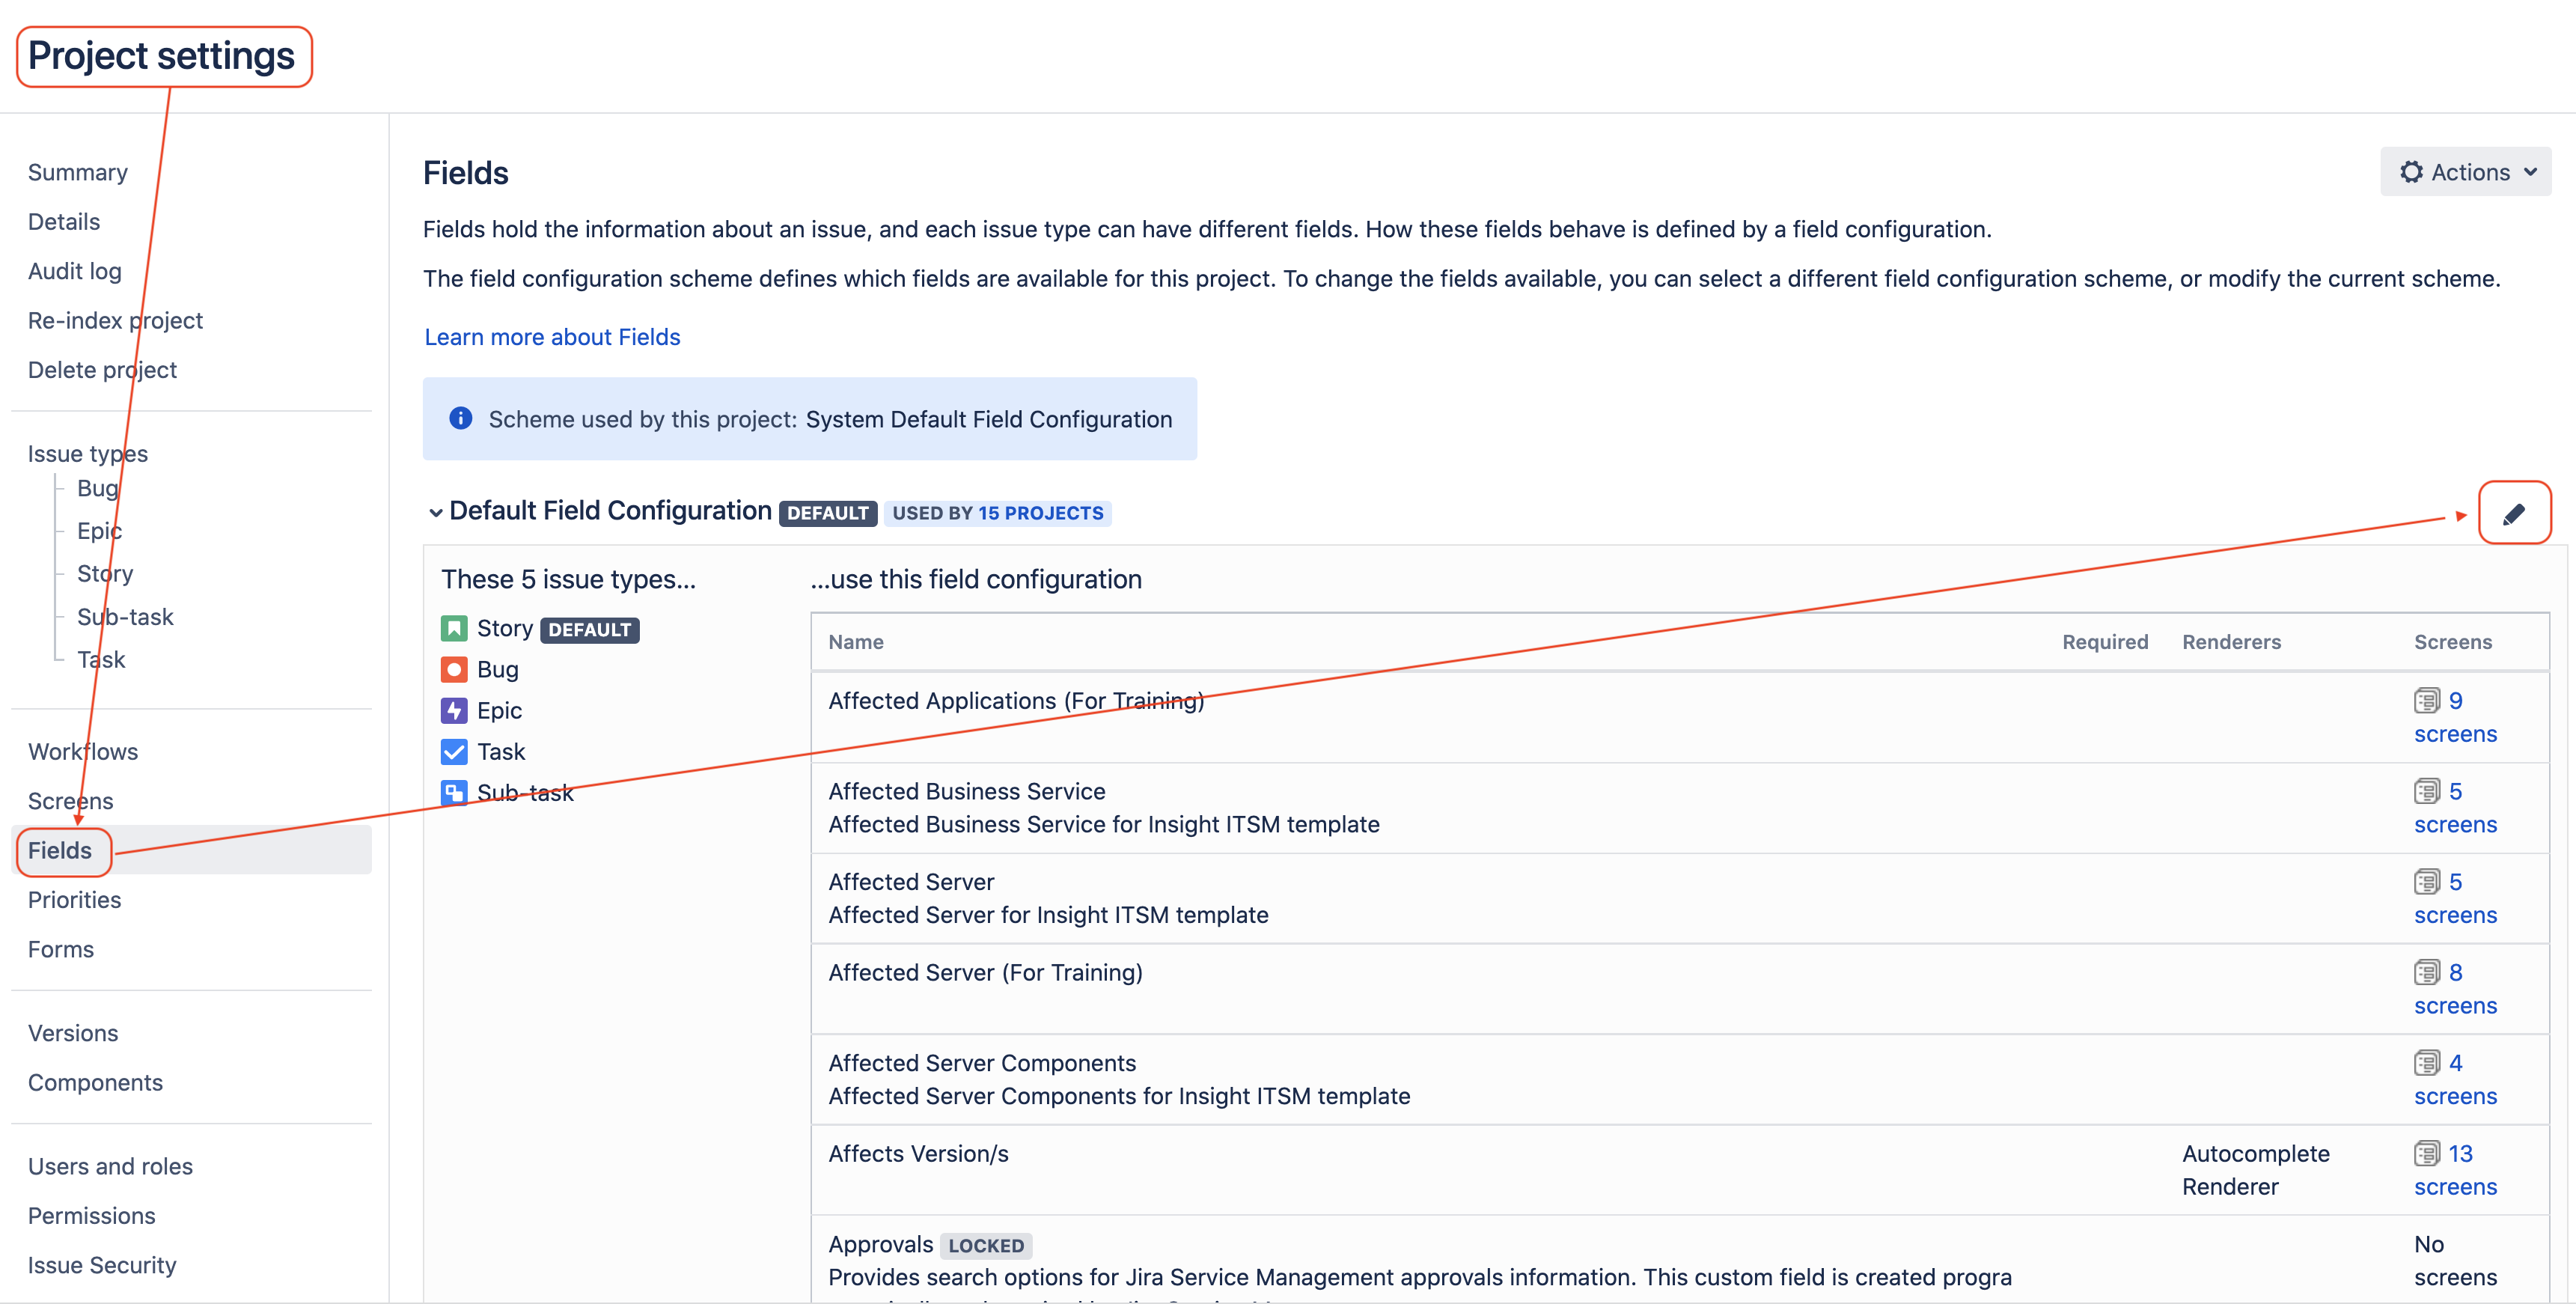
Task: Click screens icon for Affected Applications row
Action: (2426, 700)
